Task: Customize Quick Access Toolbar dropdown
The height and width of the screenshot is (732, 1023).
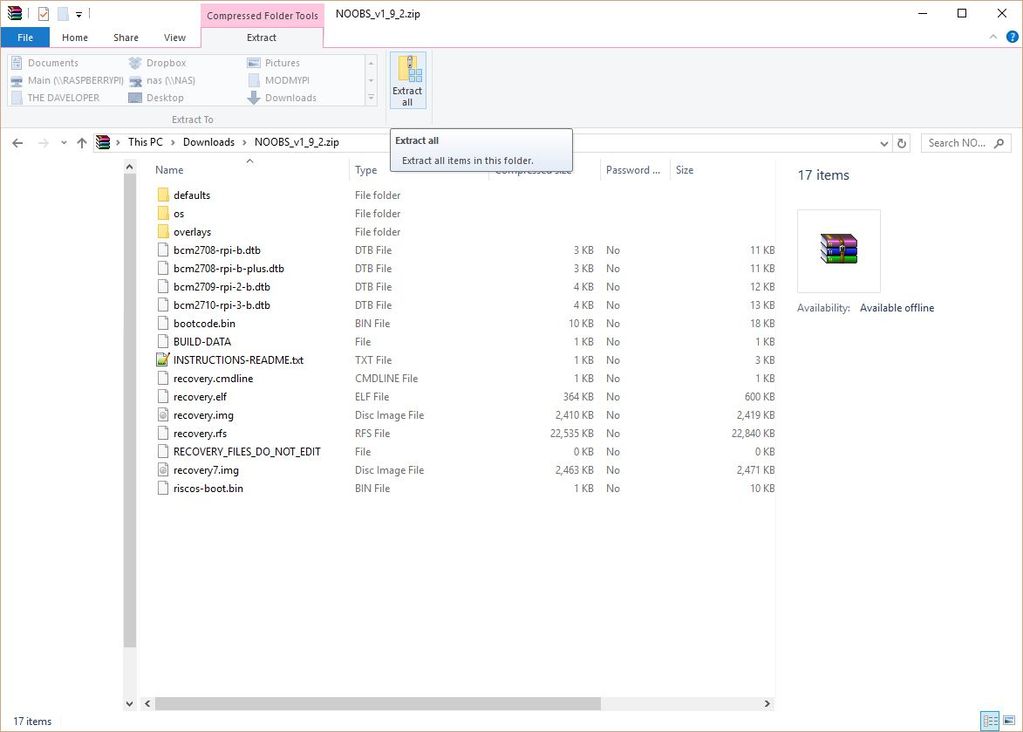Action: 79,13
